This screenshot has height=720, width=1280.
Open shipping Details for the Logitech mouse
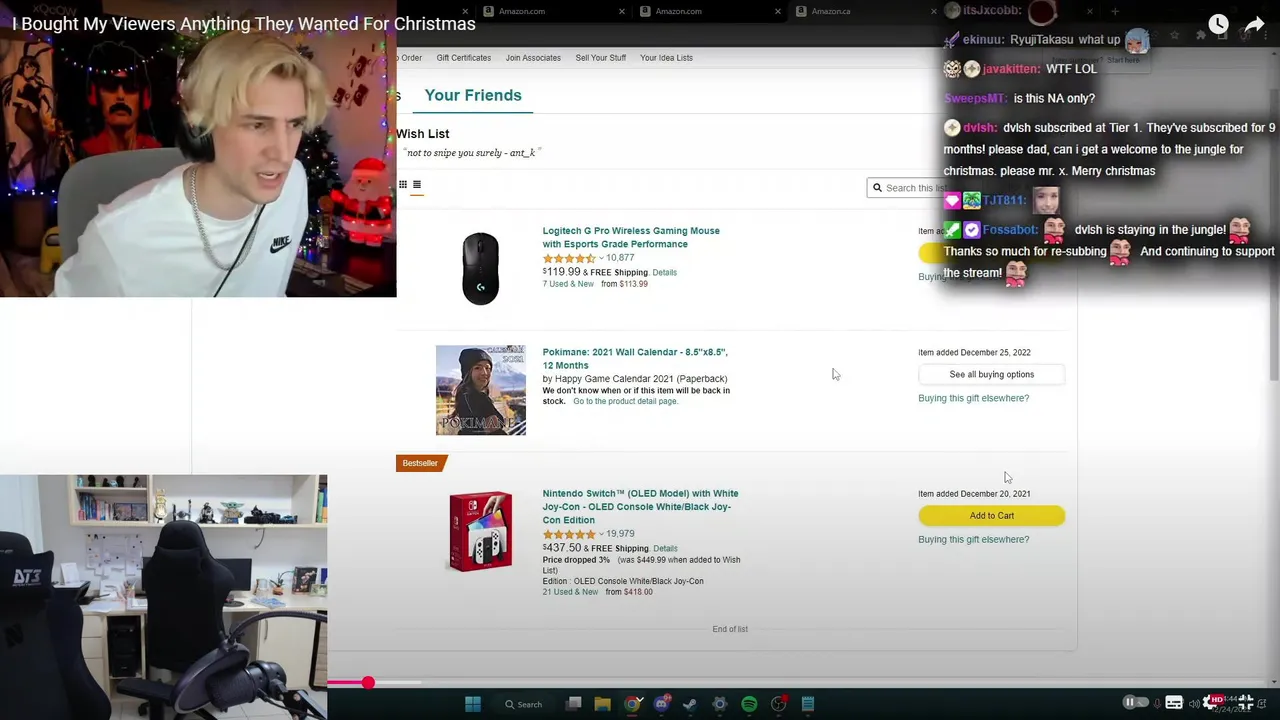point(664,273)
